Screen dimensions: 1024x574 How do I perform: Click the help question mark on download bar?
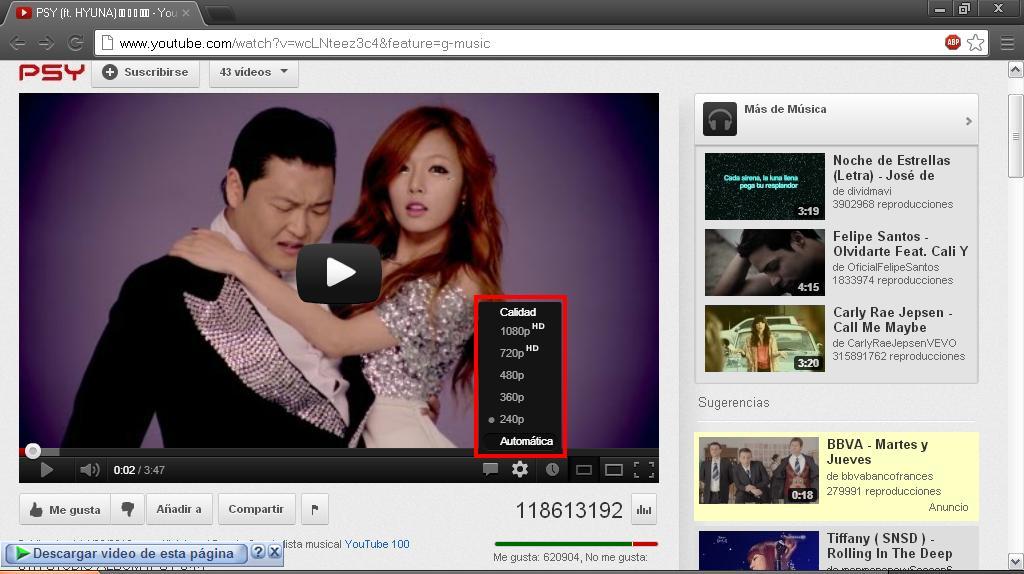pyautogui.click(x=258, y=552)
